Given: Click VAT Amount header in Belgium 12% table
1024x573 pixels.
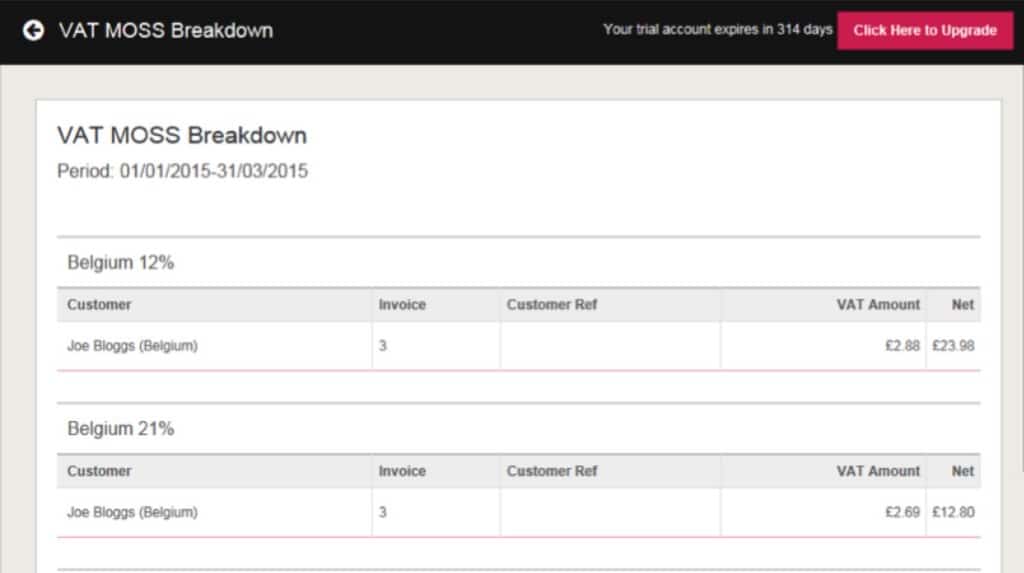Looking at the screenshot, I should pyautogui.click(x=878, y=305).
